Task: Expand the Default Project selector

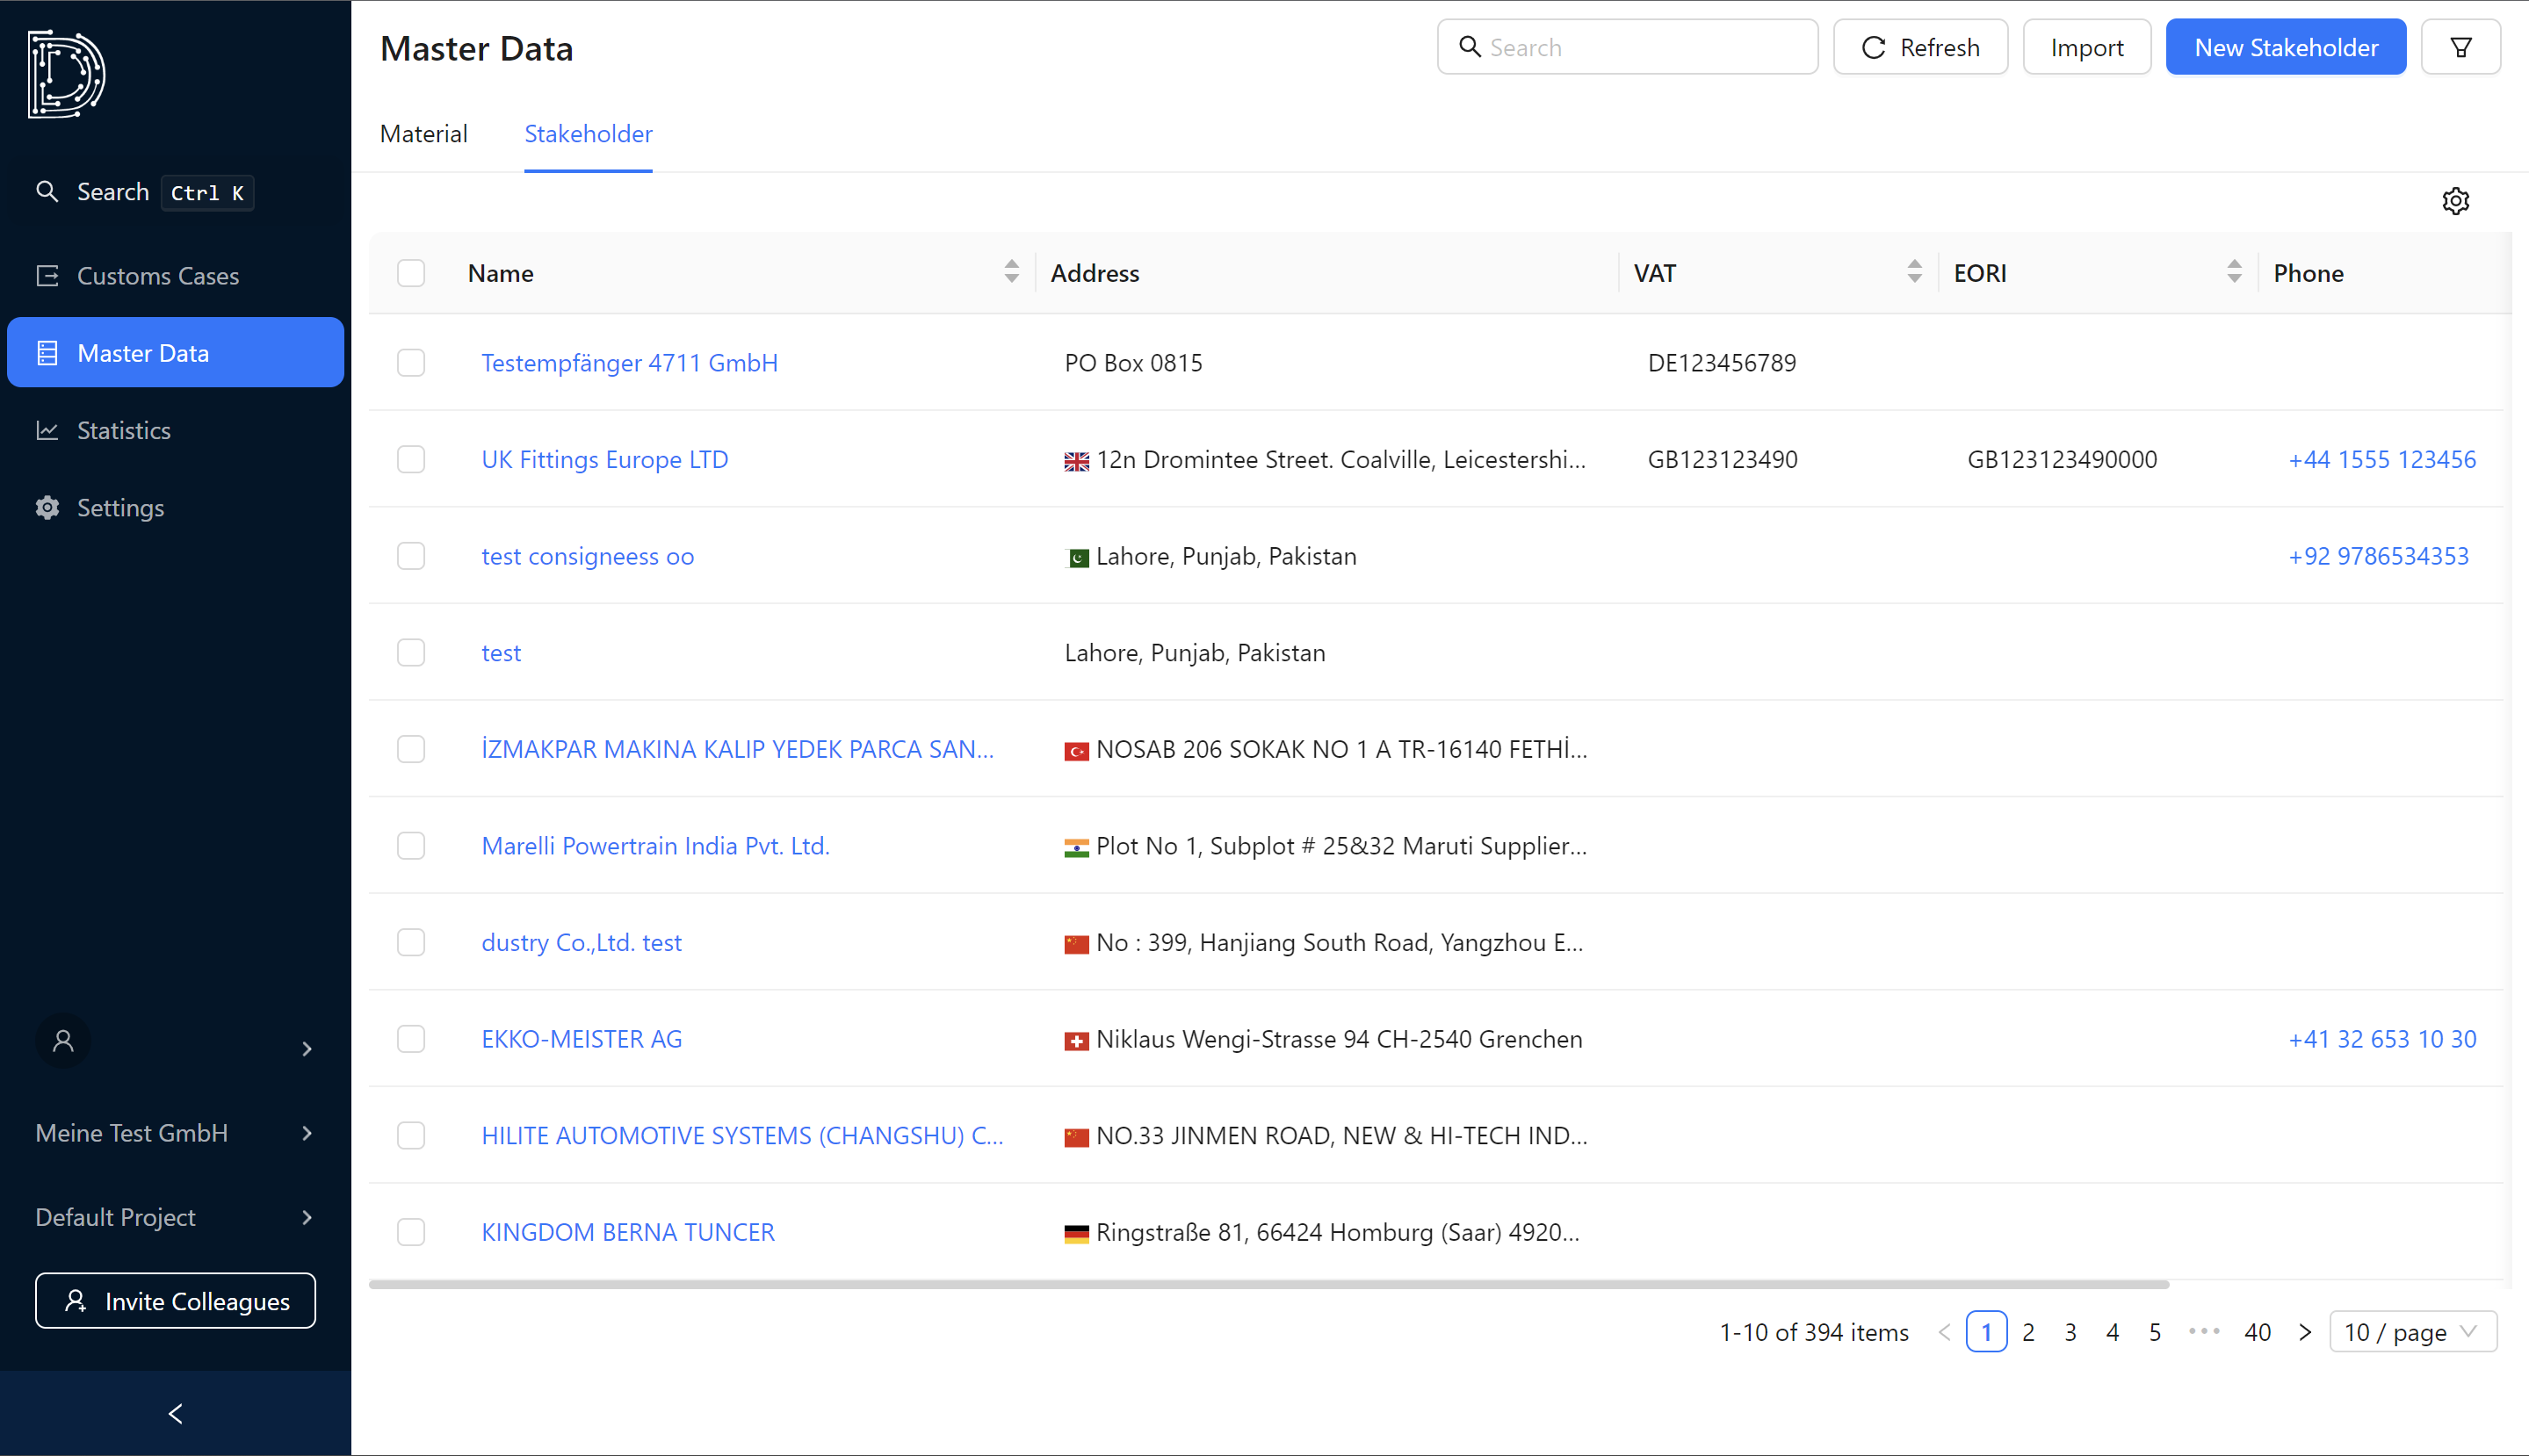Action: [175, 1217]
